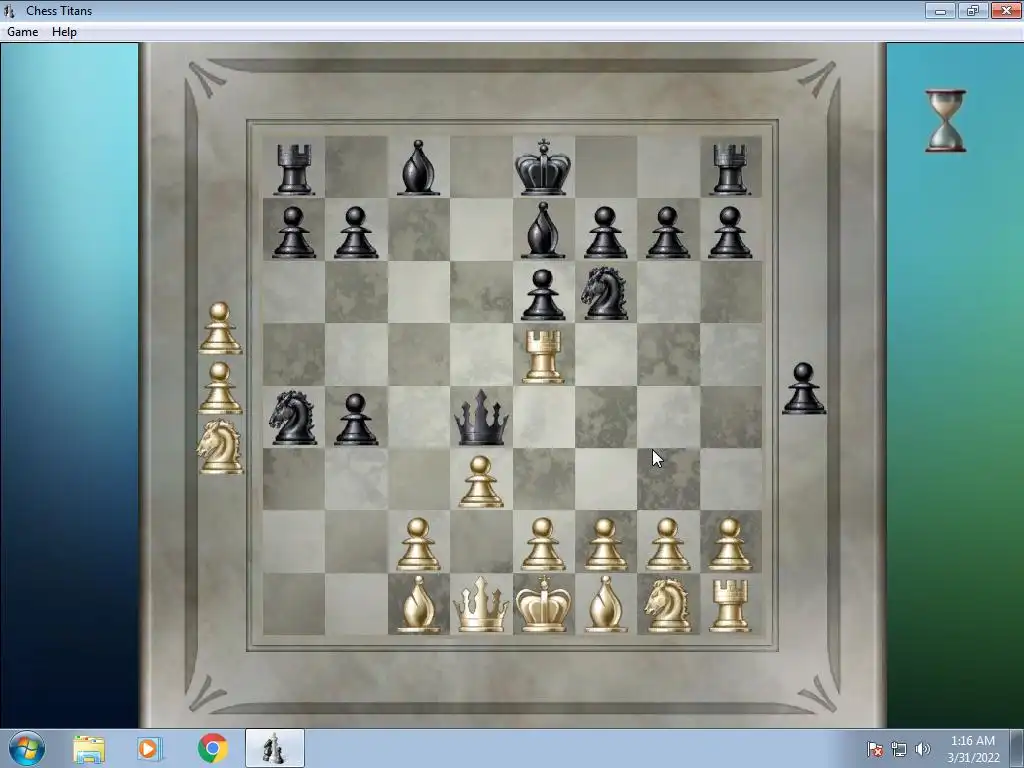Screen dimensions: 1024x768
Task: Select the white rook on e5
Action: 543,356
